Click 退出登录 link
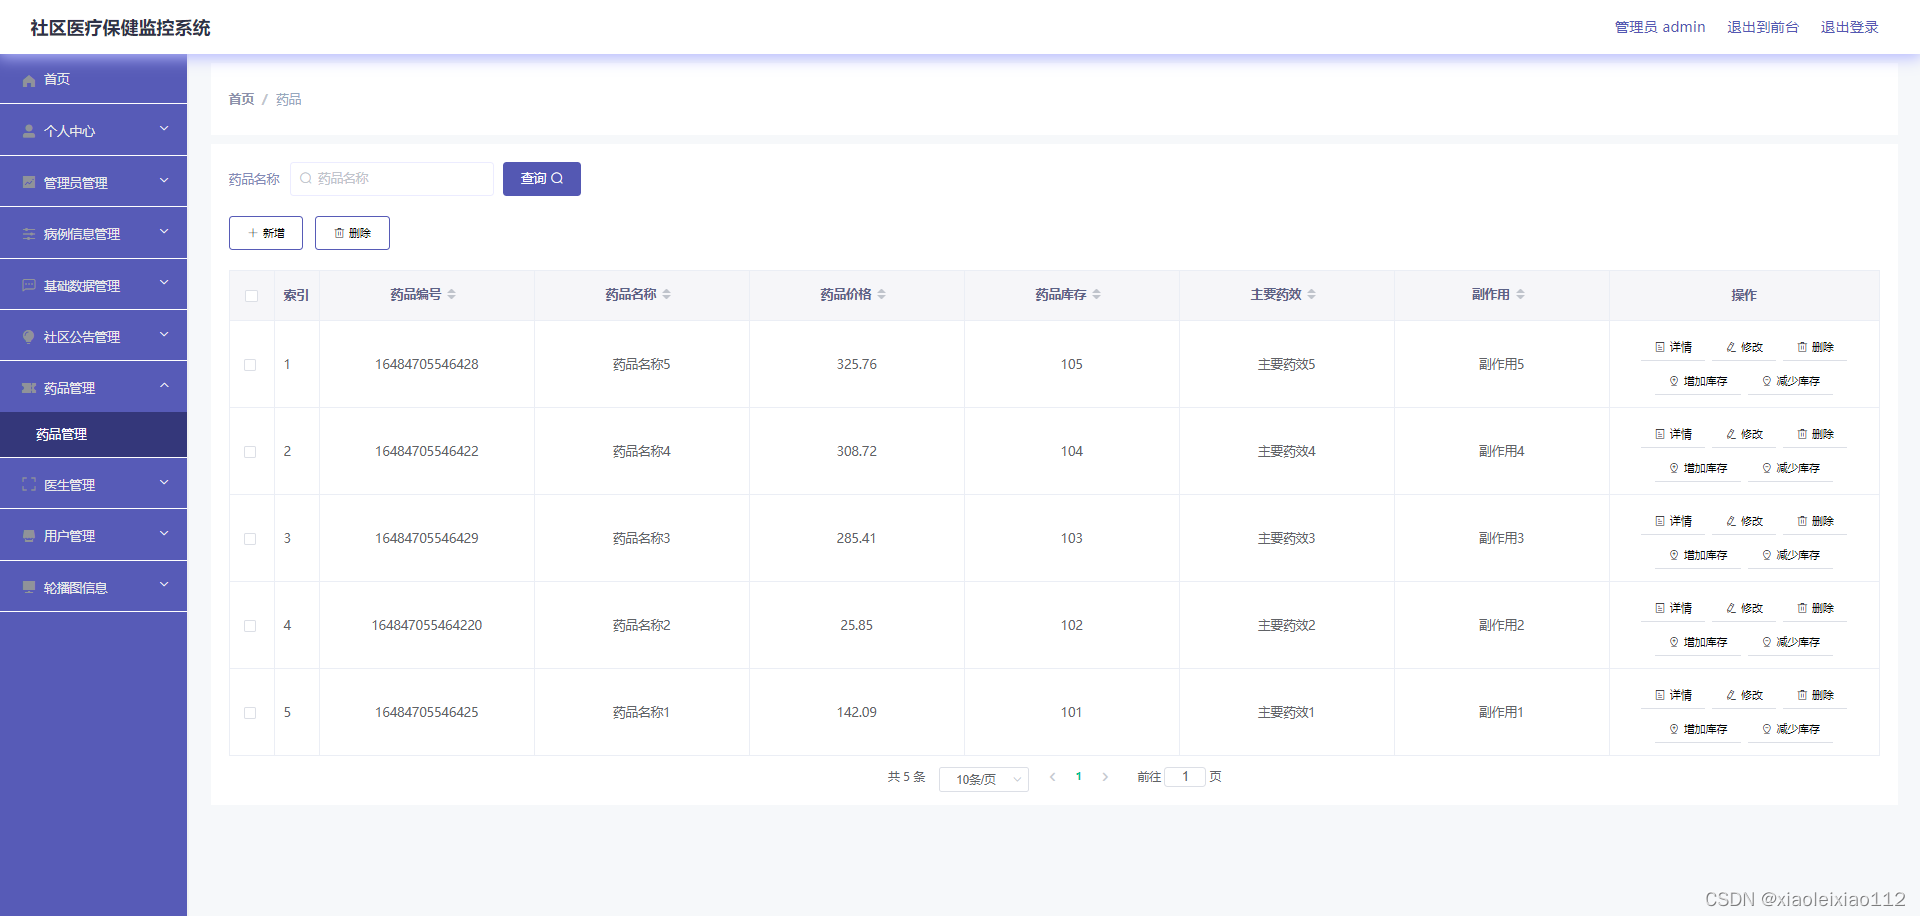This screenshot has width=1920, height=916. (x=1850, y=27)
